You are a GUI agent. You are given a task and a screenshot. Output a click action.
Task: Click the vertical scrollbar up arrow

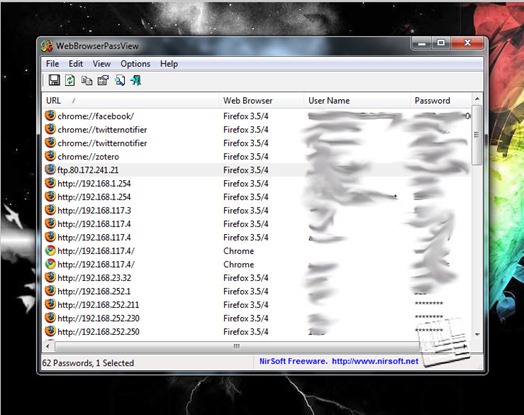pos(477,99)
